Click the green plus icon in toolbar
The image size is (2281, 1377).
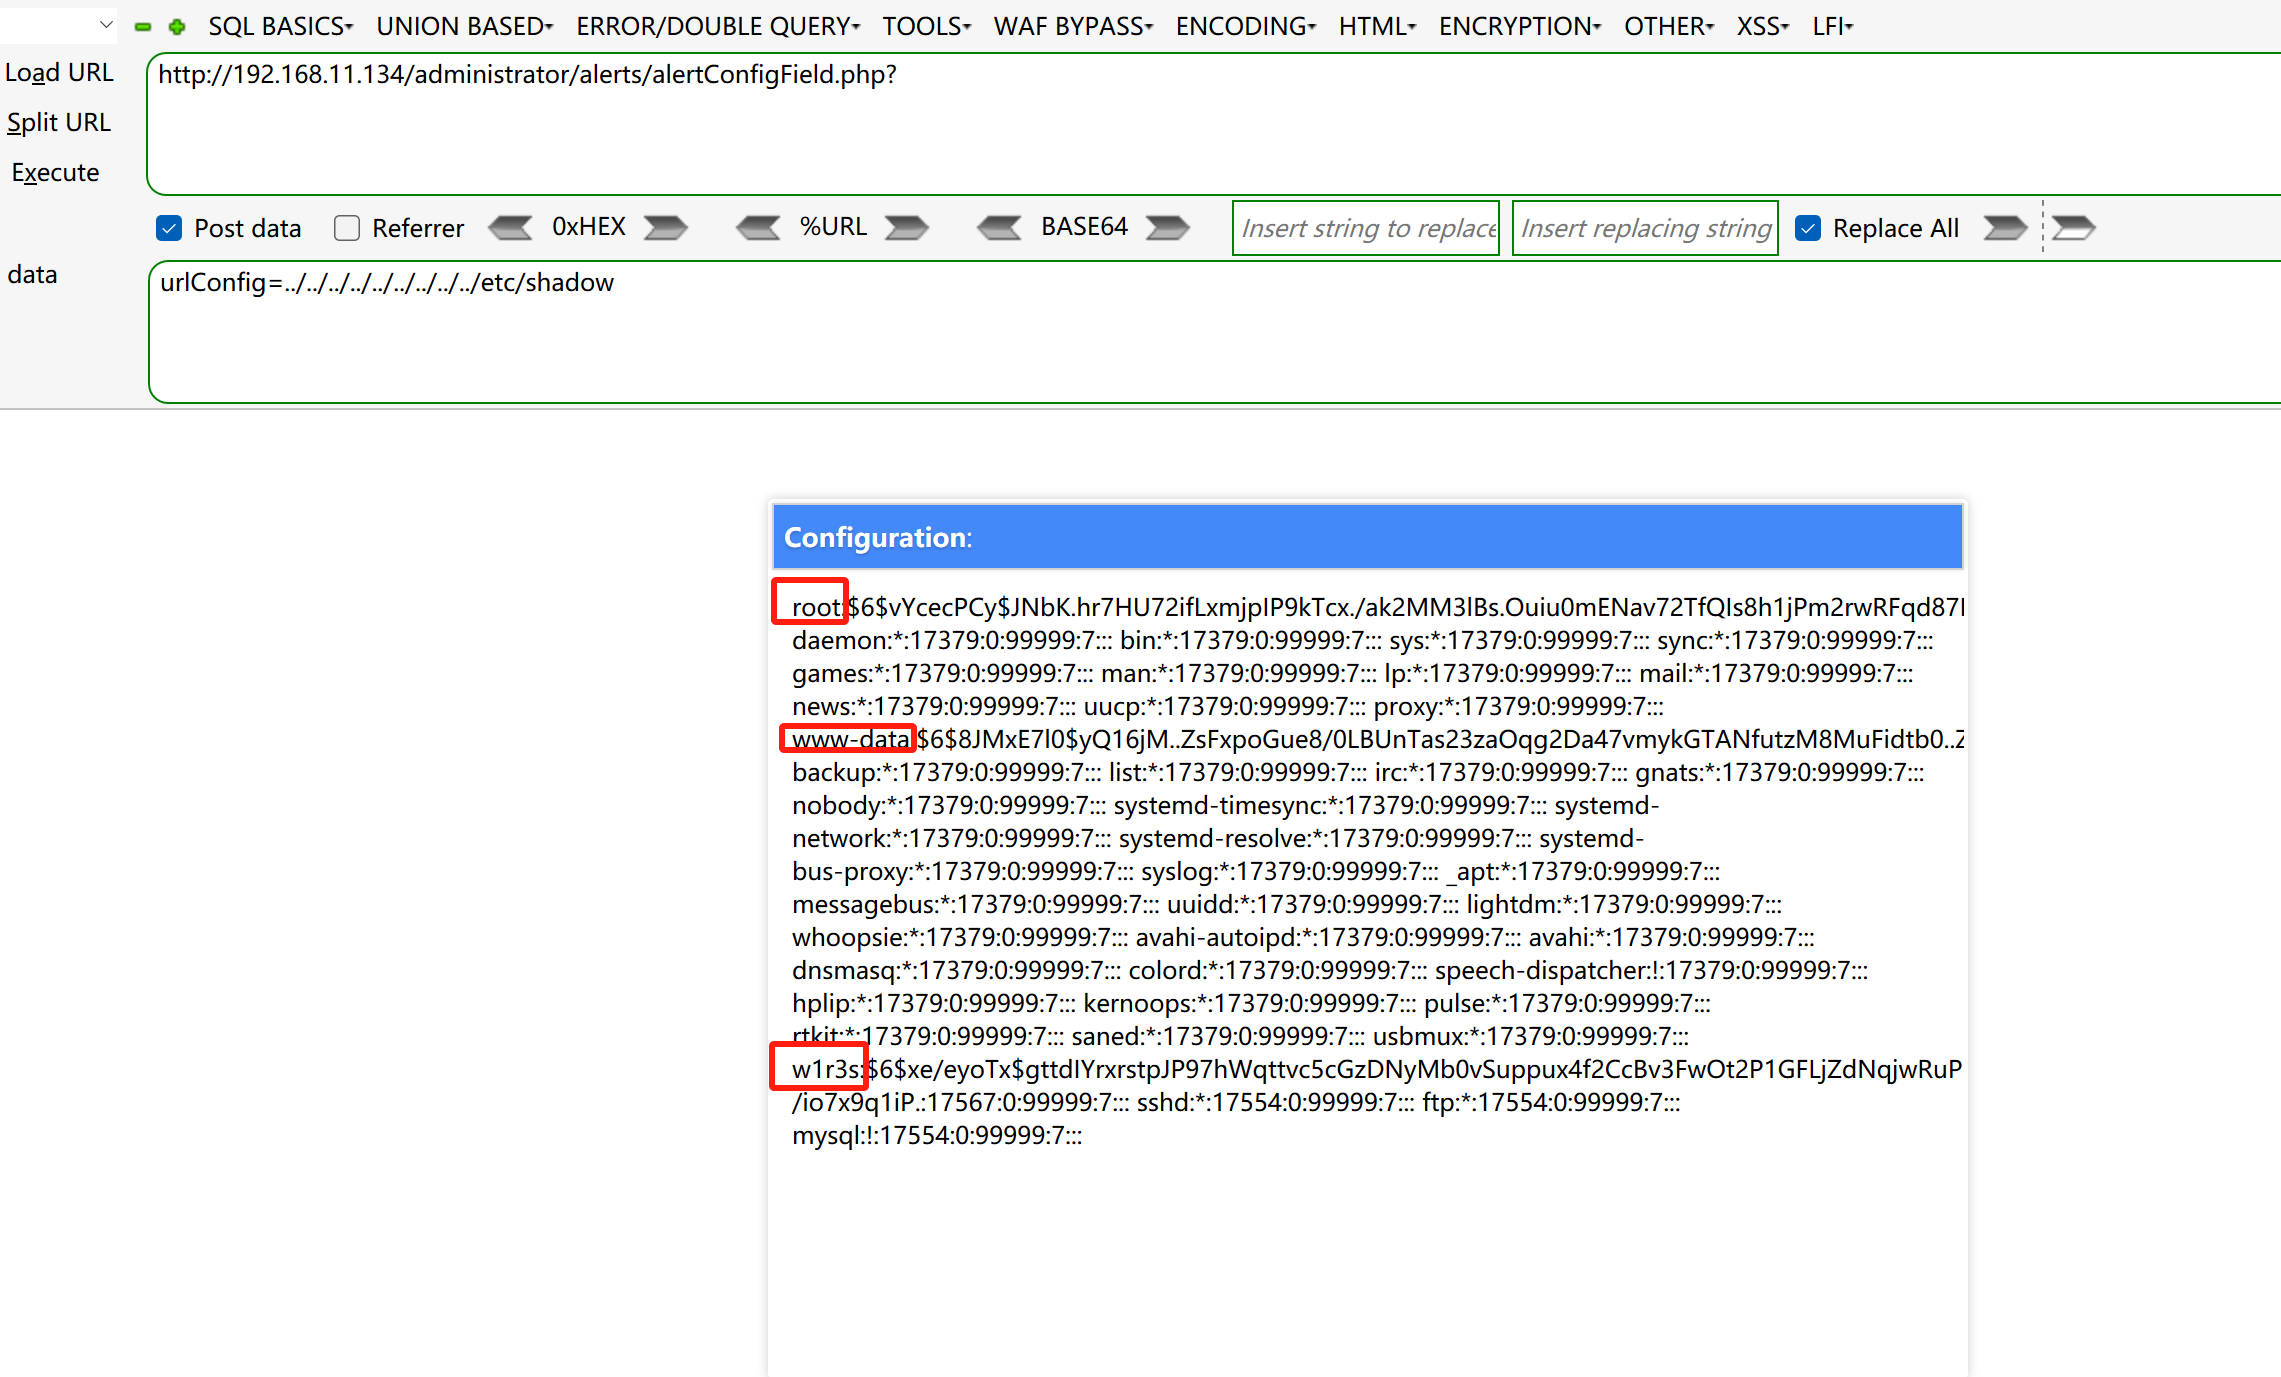coord(177,27)
